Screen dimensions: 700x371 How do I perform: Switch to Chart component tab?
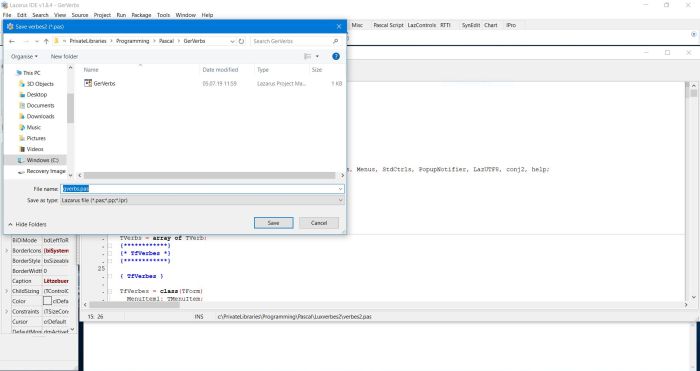click(x=491, y=25)
